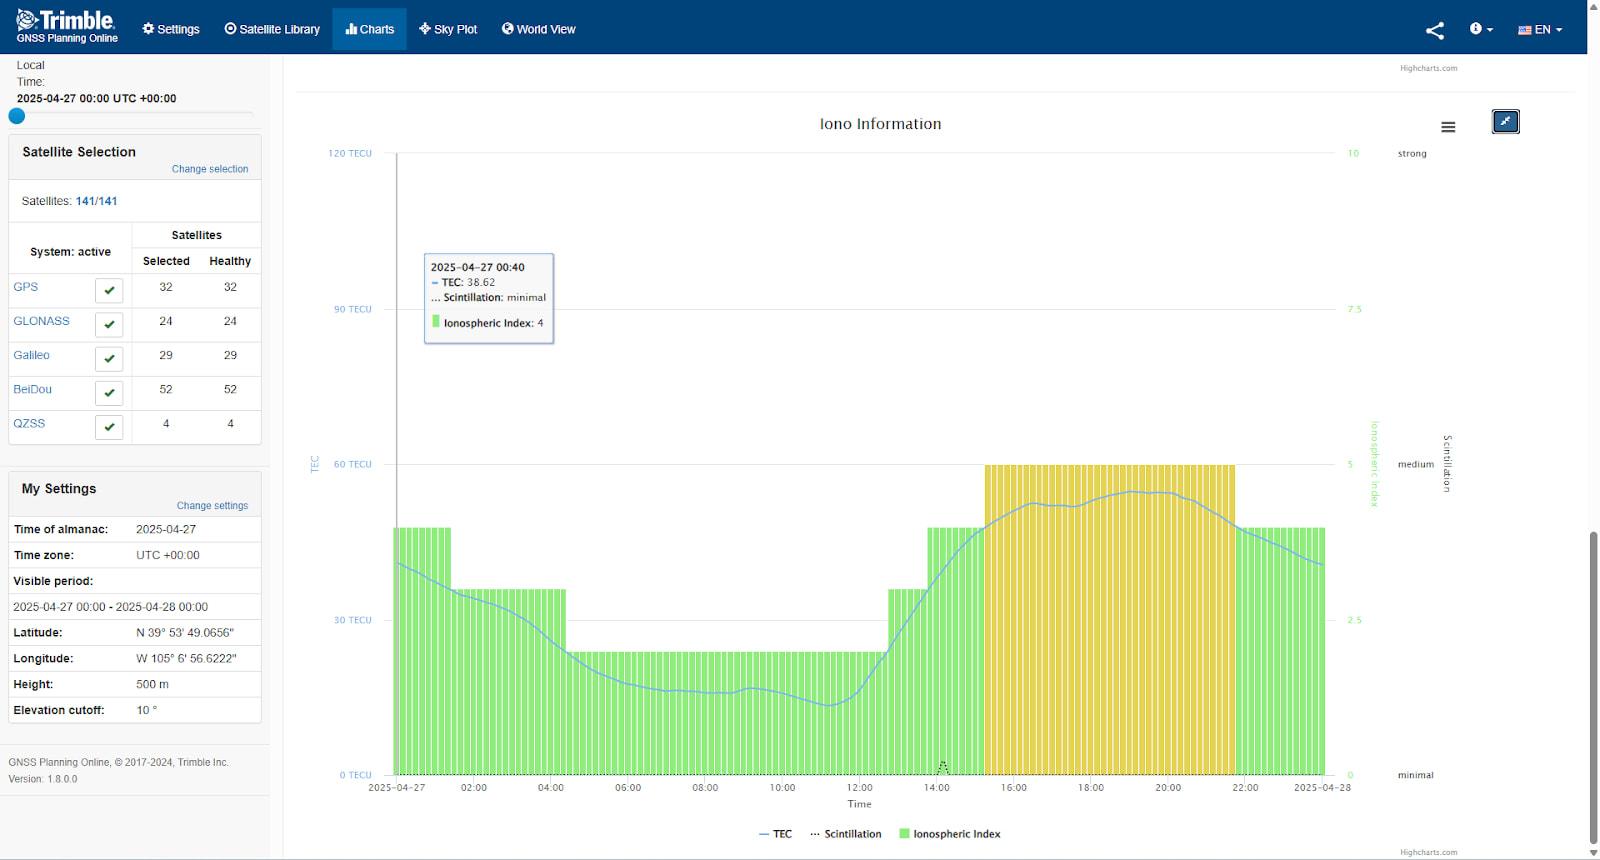Click the share icon in header
Image resolution: width=1600 pixels, height=860 pixels.
pyautogui.click(x=1434, y=30)
